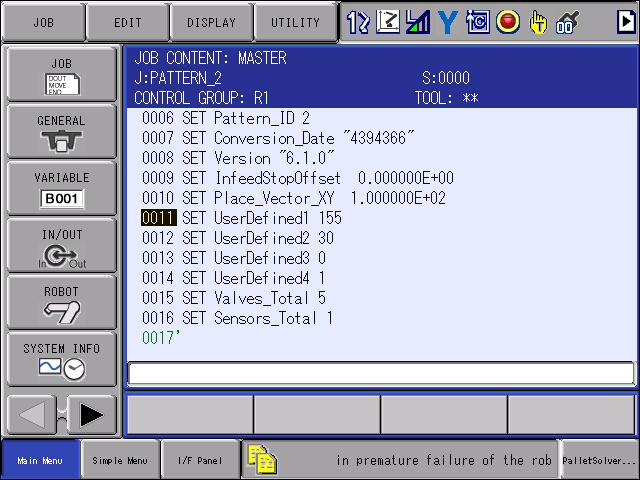Image resolution: width=640 pixels, height=480 pixels.
Task: Open the JOB top menu
Action: [44, 22]
